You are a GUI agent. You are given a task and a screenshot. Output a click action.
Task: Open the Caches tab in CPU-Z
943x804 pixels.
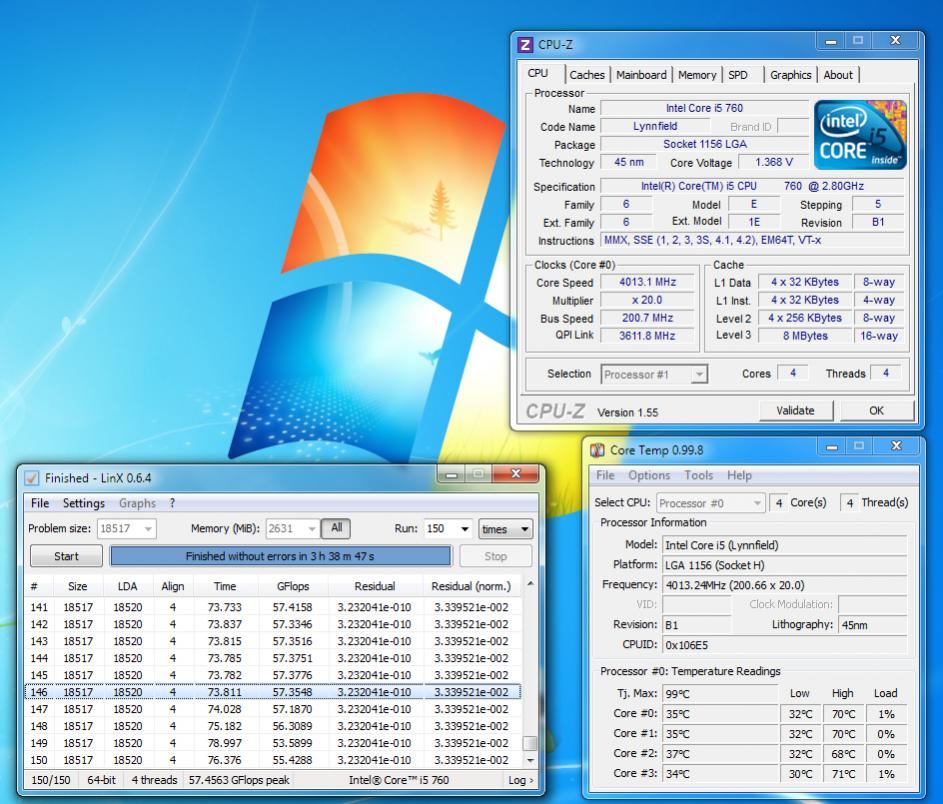587,75
